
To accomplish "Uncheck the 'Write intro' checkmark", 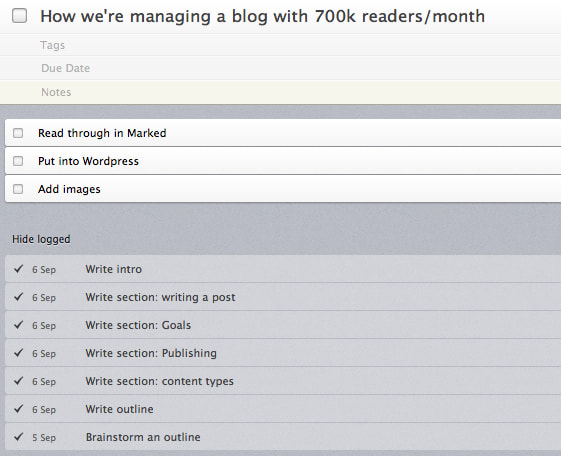I will (x=19, y=269).
